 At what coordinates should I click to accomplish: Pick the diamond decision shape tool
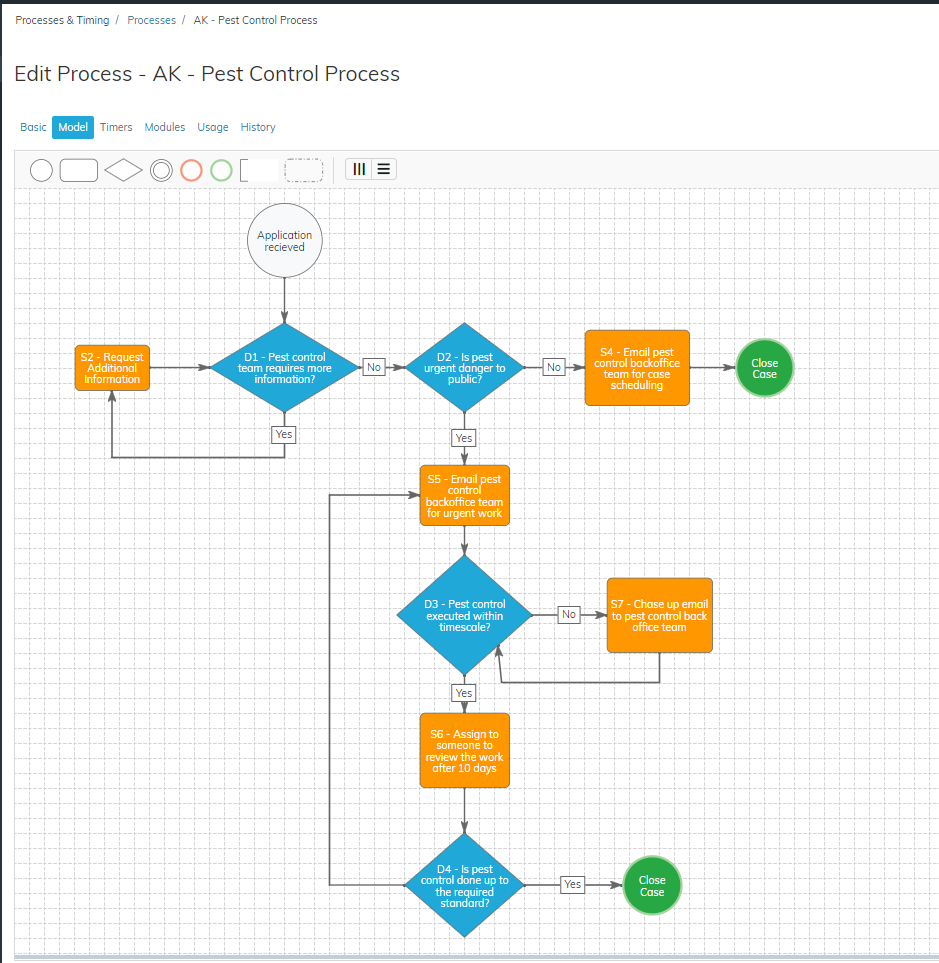pyautogui.click(x=123, y=170)
